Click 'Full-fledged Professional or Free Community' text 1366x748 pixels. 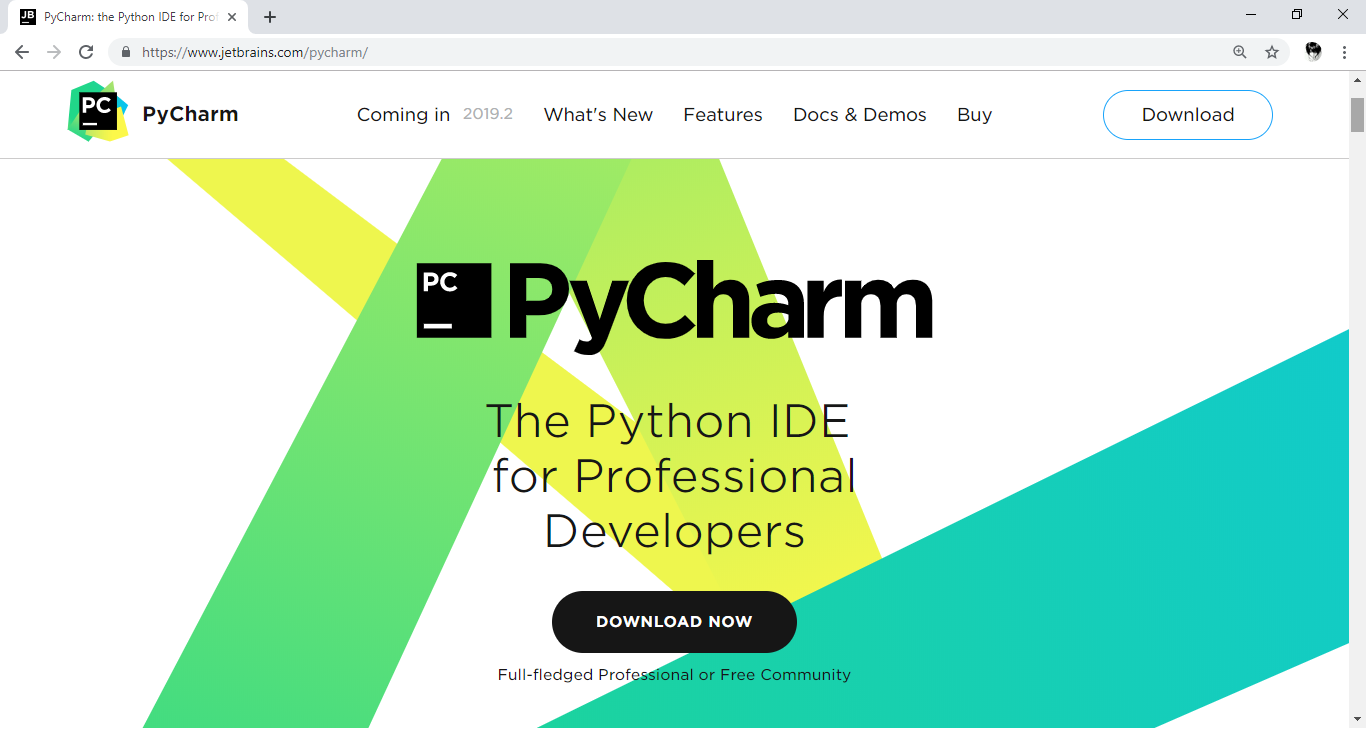[x=674, y=675]
